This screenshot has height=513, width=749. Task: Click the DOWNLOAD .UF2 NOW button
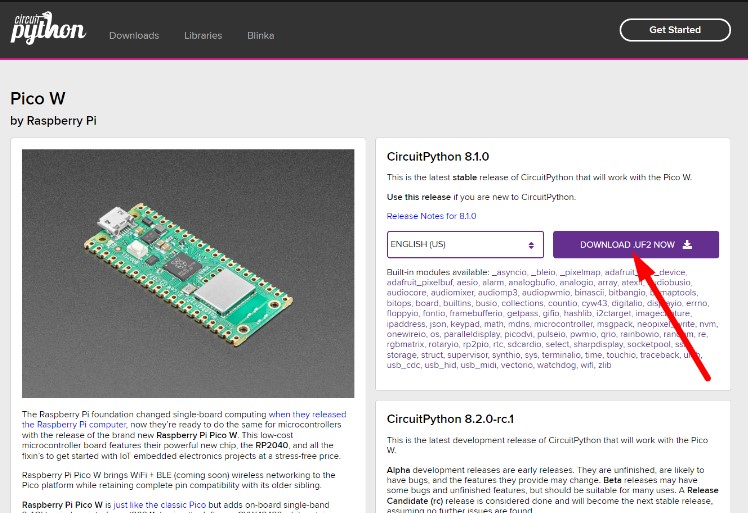(x=635, y=245)
